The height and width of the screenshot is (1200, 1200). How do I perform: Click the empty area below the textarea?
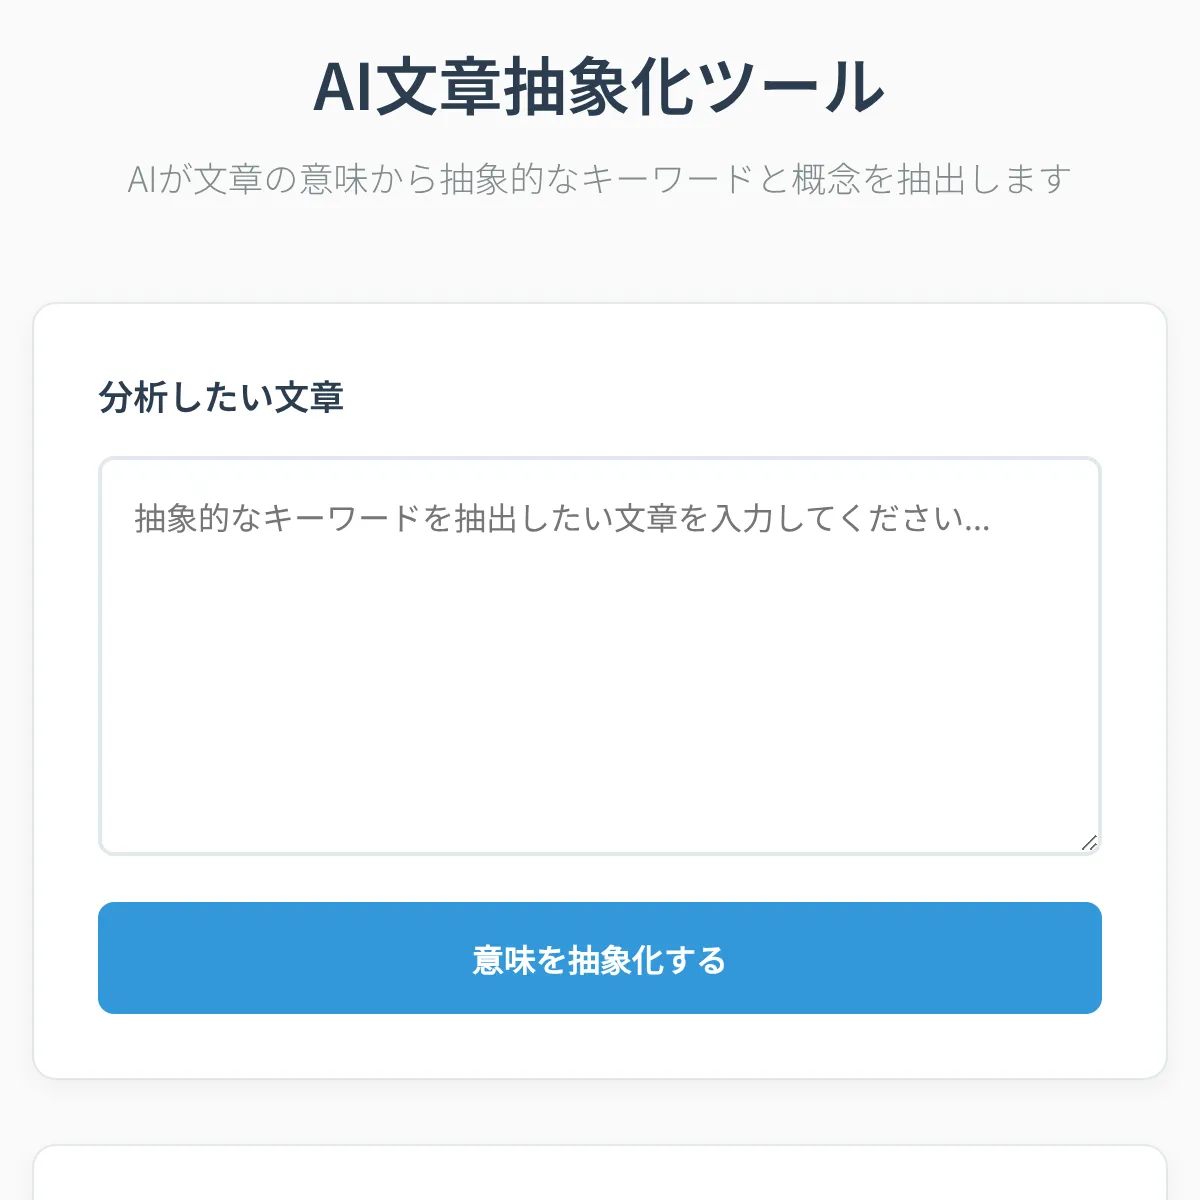click(598, 878)
